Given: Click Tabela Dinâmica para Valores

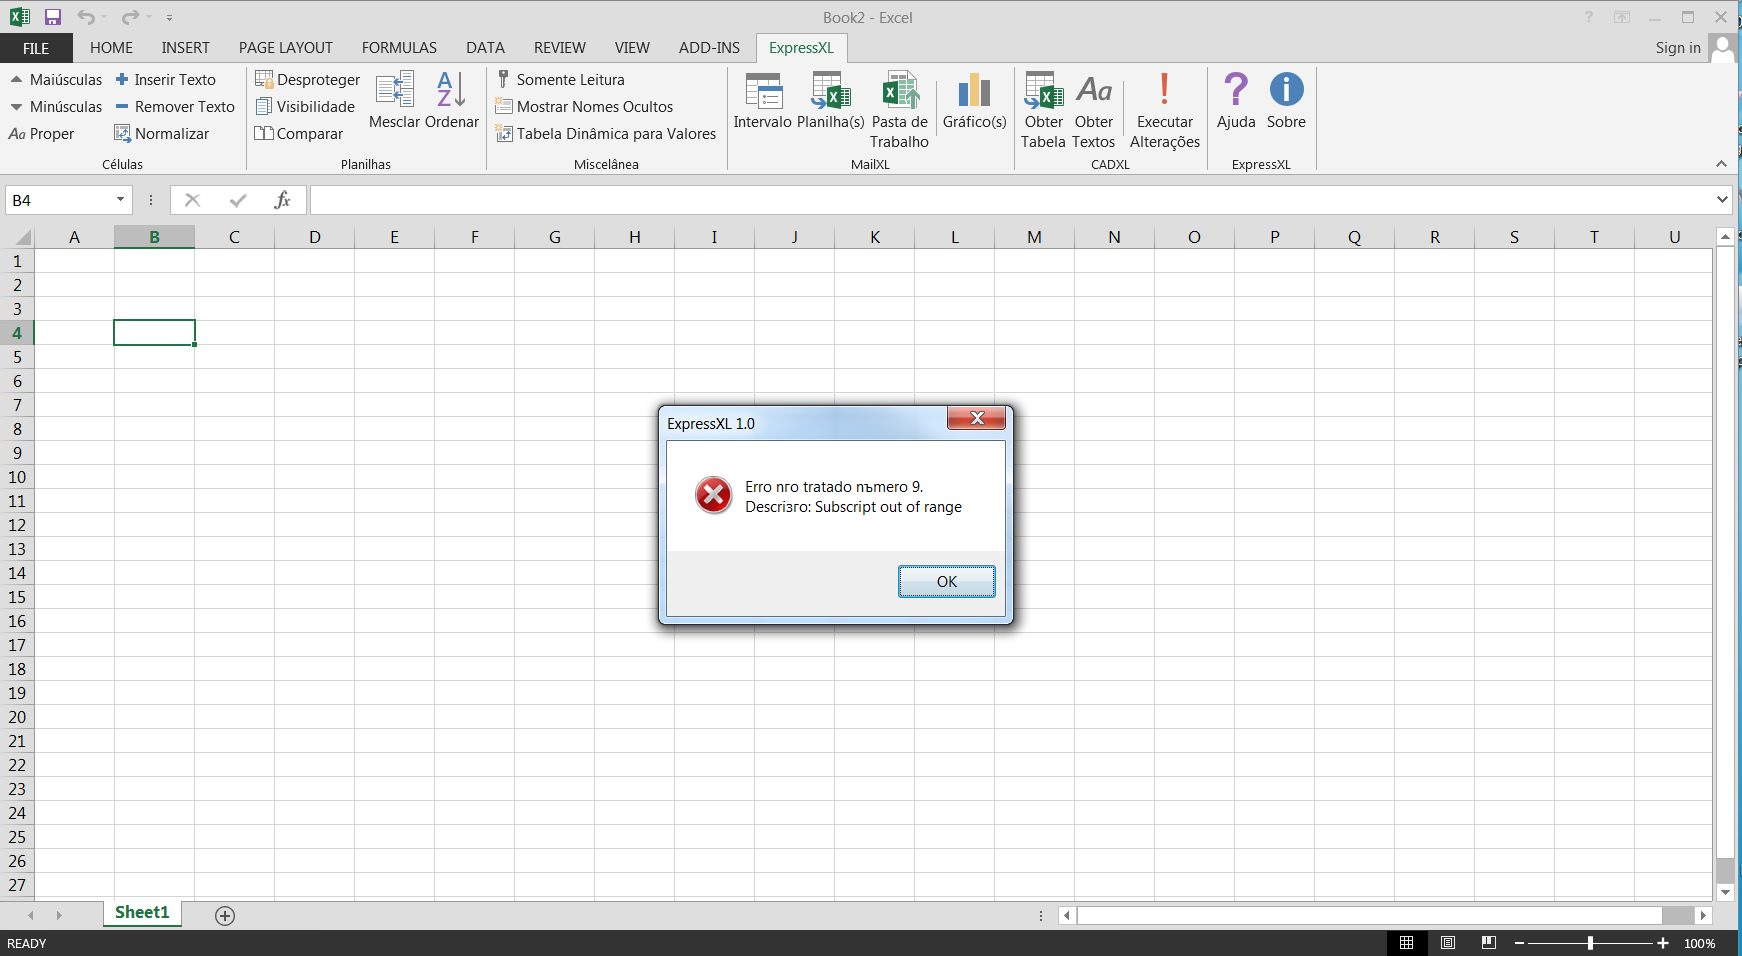Looking at the screenshot, I should 606,134.
